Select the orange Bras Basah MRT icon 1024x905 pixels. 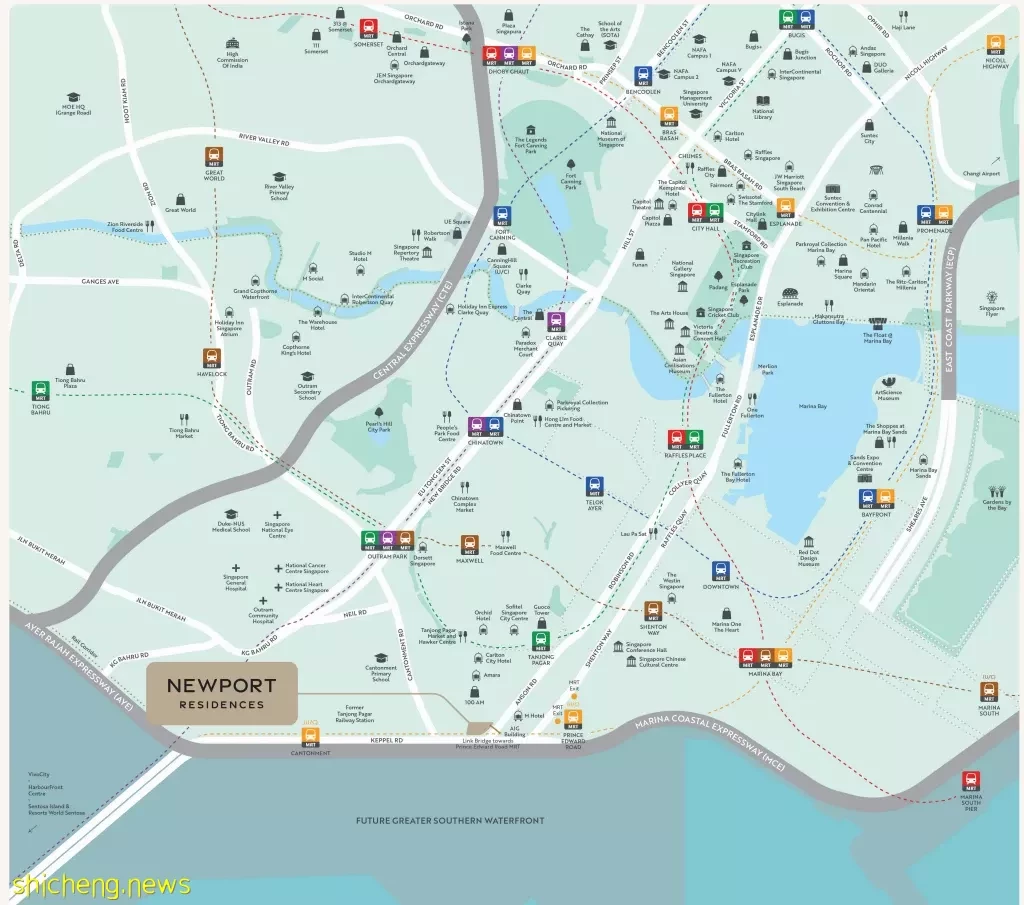(669, 117)
